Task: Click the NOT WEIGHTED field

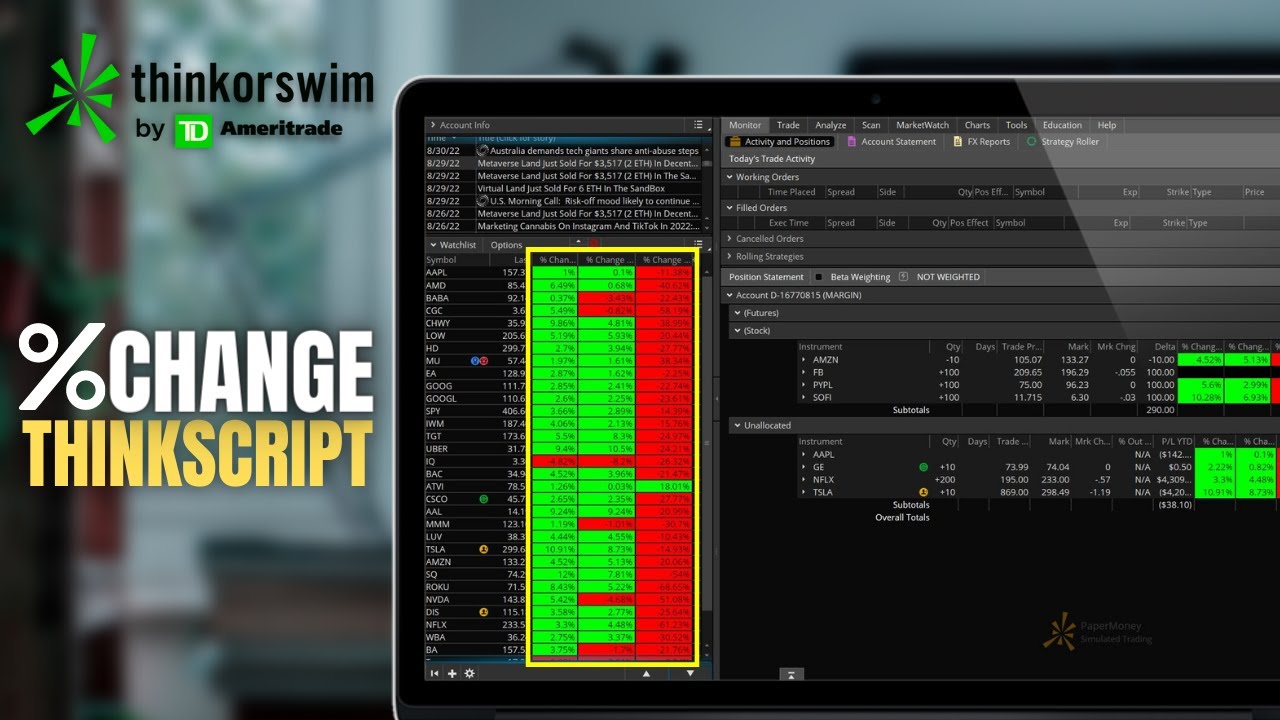Action: click(x=948, y=277)
